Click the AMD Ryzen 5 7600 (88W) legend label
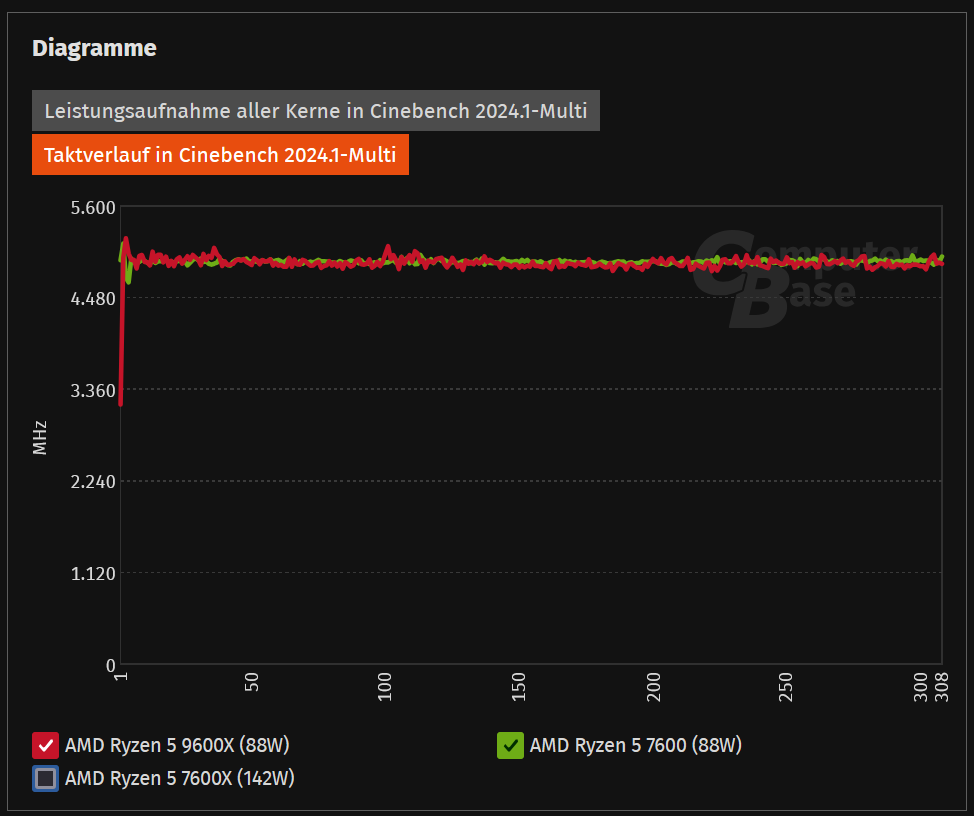Viewport: 974px width, 816px height. coord(635,745)
